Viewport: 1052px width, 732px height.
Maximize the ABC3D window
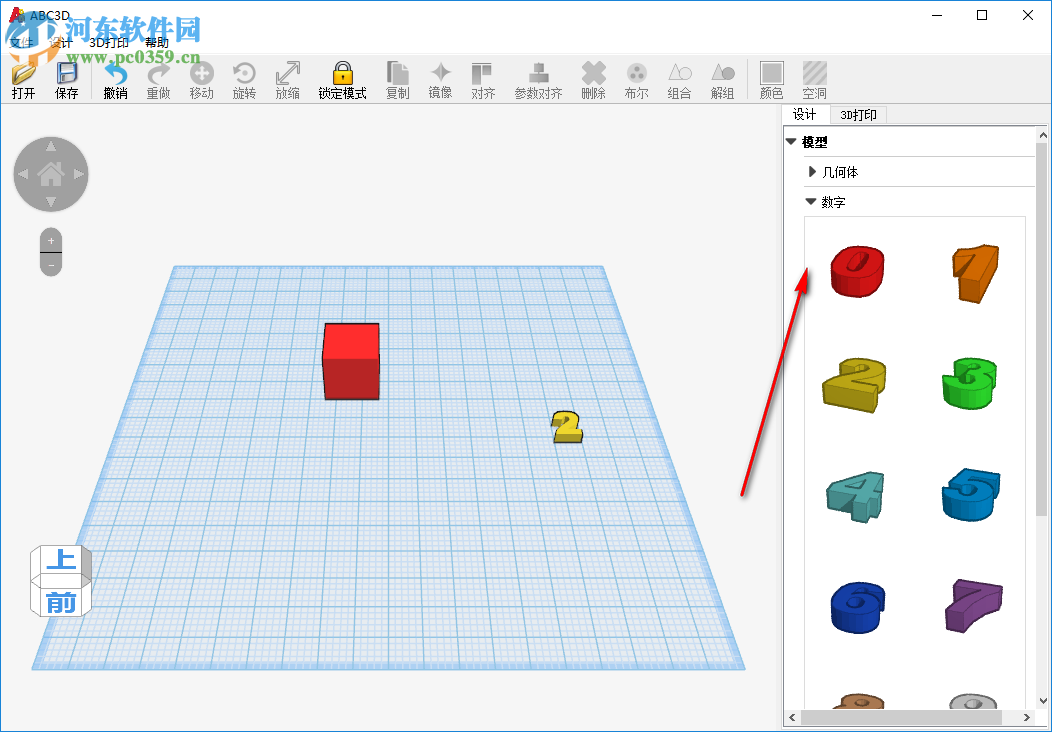(982, 15)
